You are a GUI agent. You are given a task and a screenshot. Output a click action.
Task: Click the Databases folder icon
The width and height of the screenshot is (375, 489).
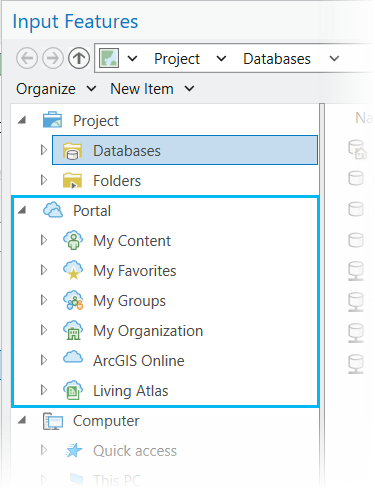(72, 151)
